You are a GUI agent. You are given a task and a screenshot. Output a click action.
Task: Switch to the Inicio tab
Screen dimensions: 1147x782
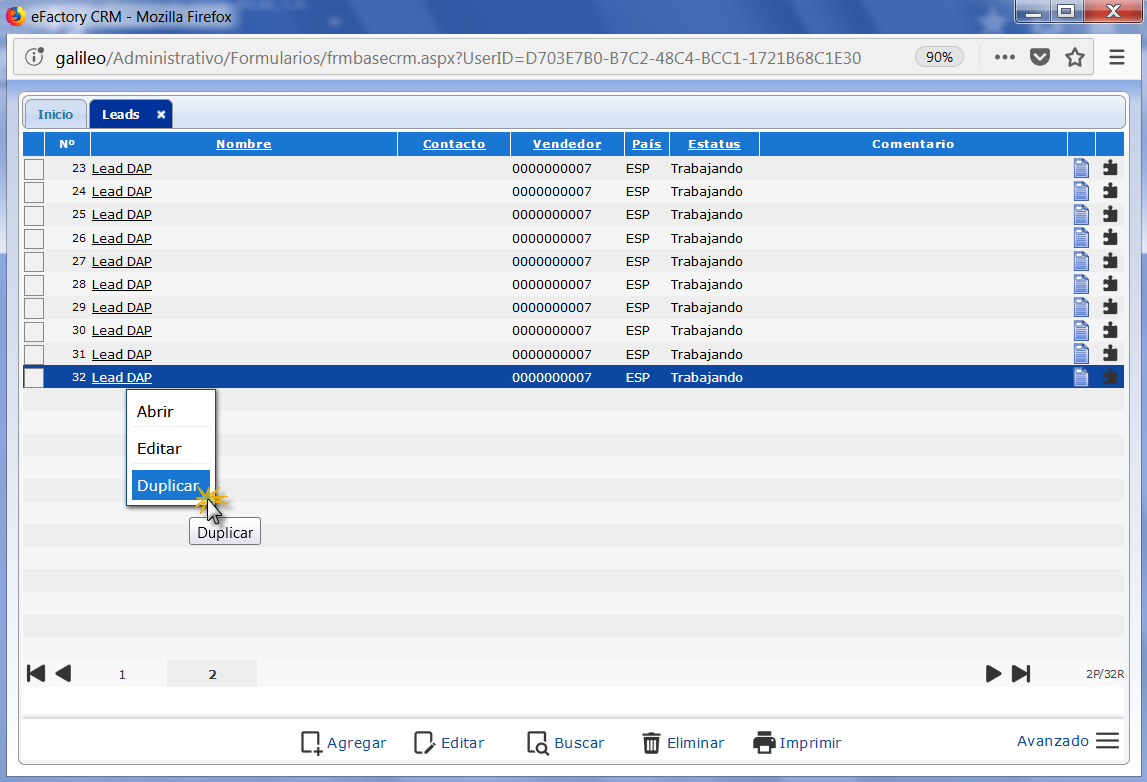click(56, 114)
